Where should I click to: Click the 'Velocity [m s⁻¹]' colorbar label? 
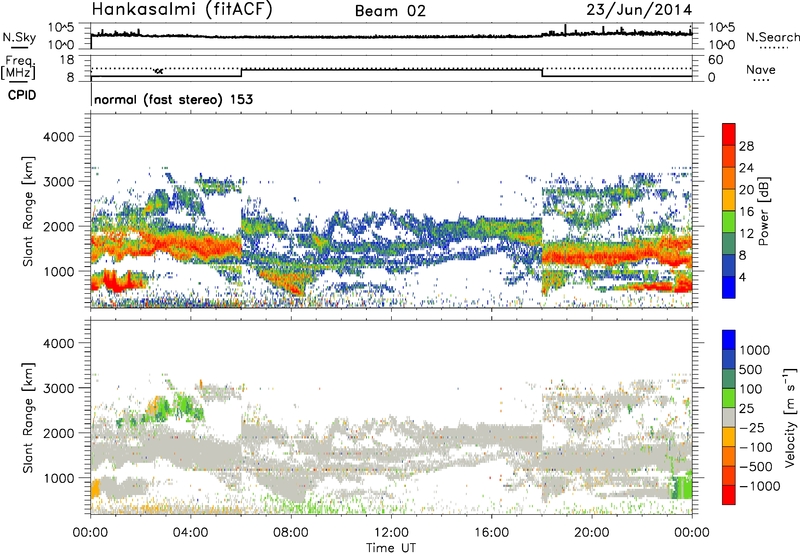[791, 416]
